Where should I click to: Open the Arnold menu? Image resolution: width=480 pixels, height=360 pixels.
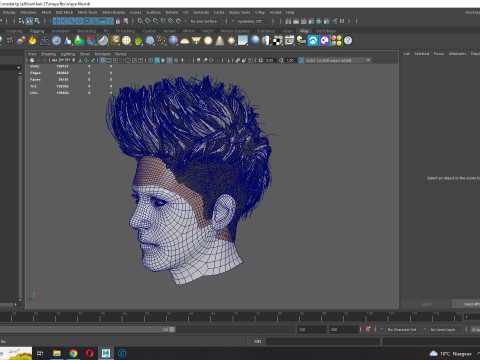(275, 12)
